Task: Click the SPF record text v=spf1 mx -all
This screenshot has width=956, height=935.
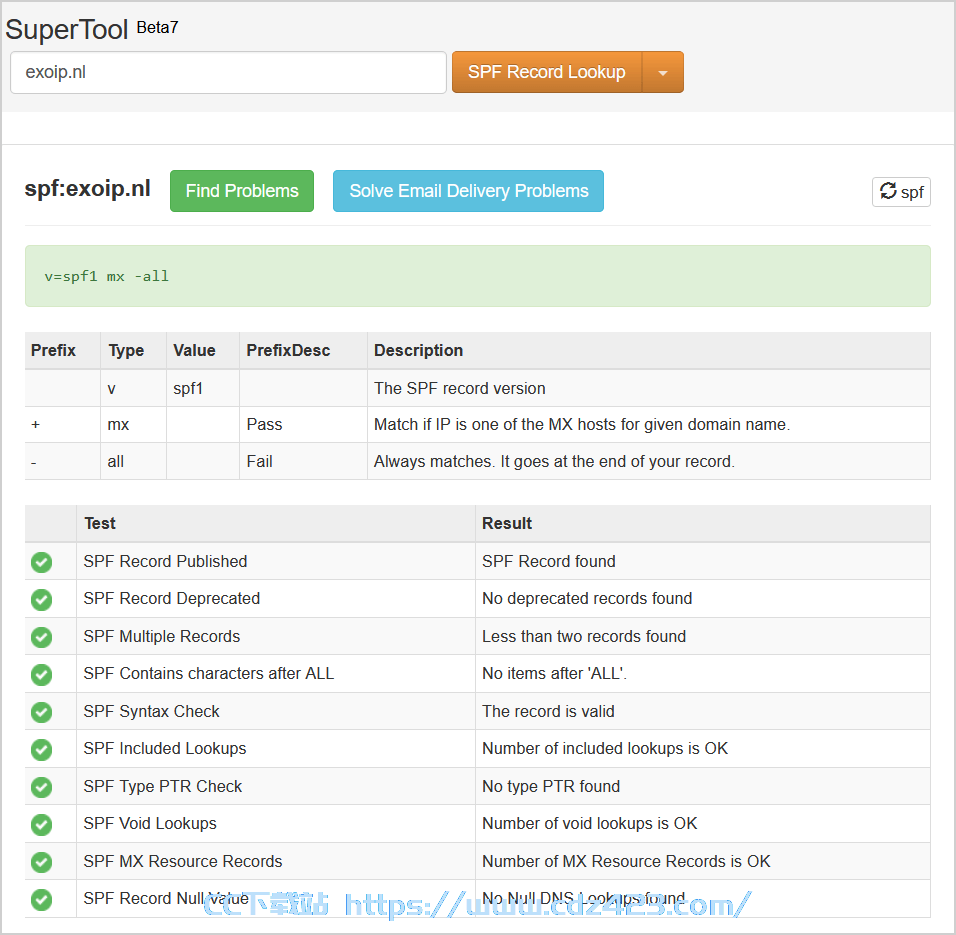Action: click(x=107, y=276)
